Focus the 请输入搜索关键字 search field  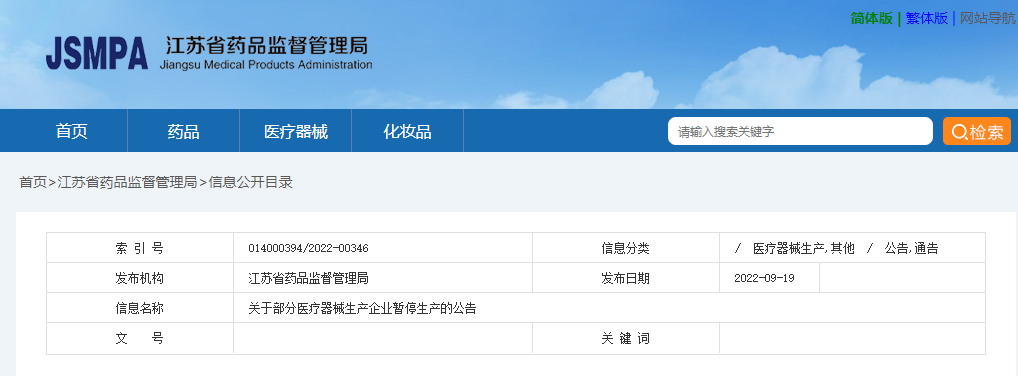[x=800, y=131]
